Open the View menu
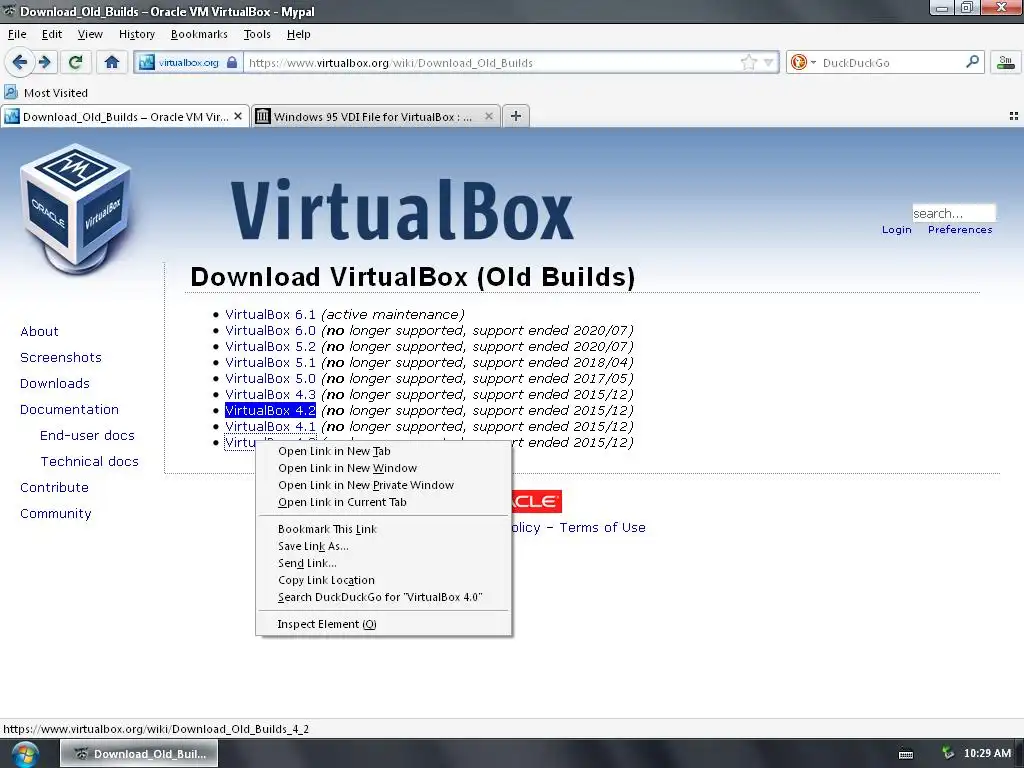 90,34
